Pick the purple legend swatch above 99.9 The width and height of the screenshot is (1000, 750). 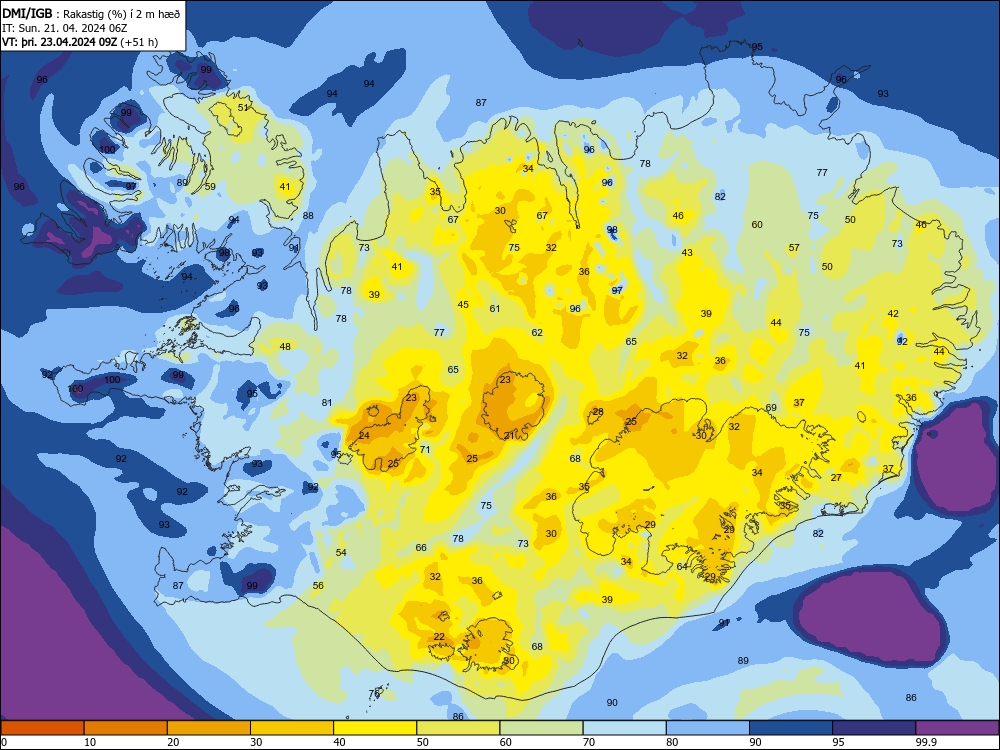pyautogui.click(x=957, y=728)
